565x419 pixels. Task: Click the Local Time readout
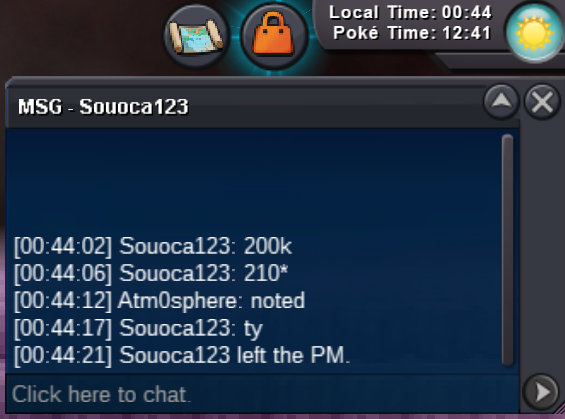click(x=410, y=13)
